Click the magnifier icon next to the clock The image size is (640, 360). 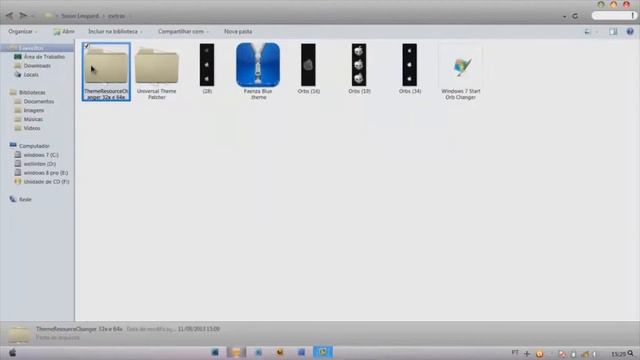coord(631,353)
